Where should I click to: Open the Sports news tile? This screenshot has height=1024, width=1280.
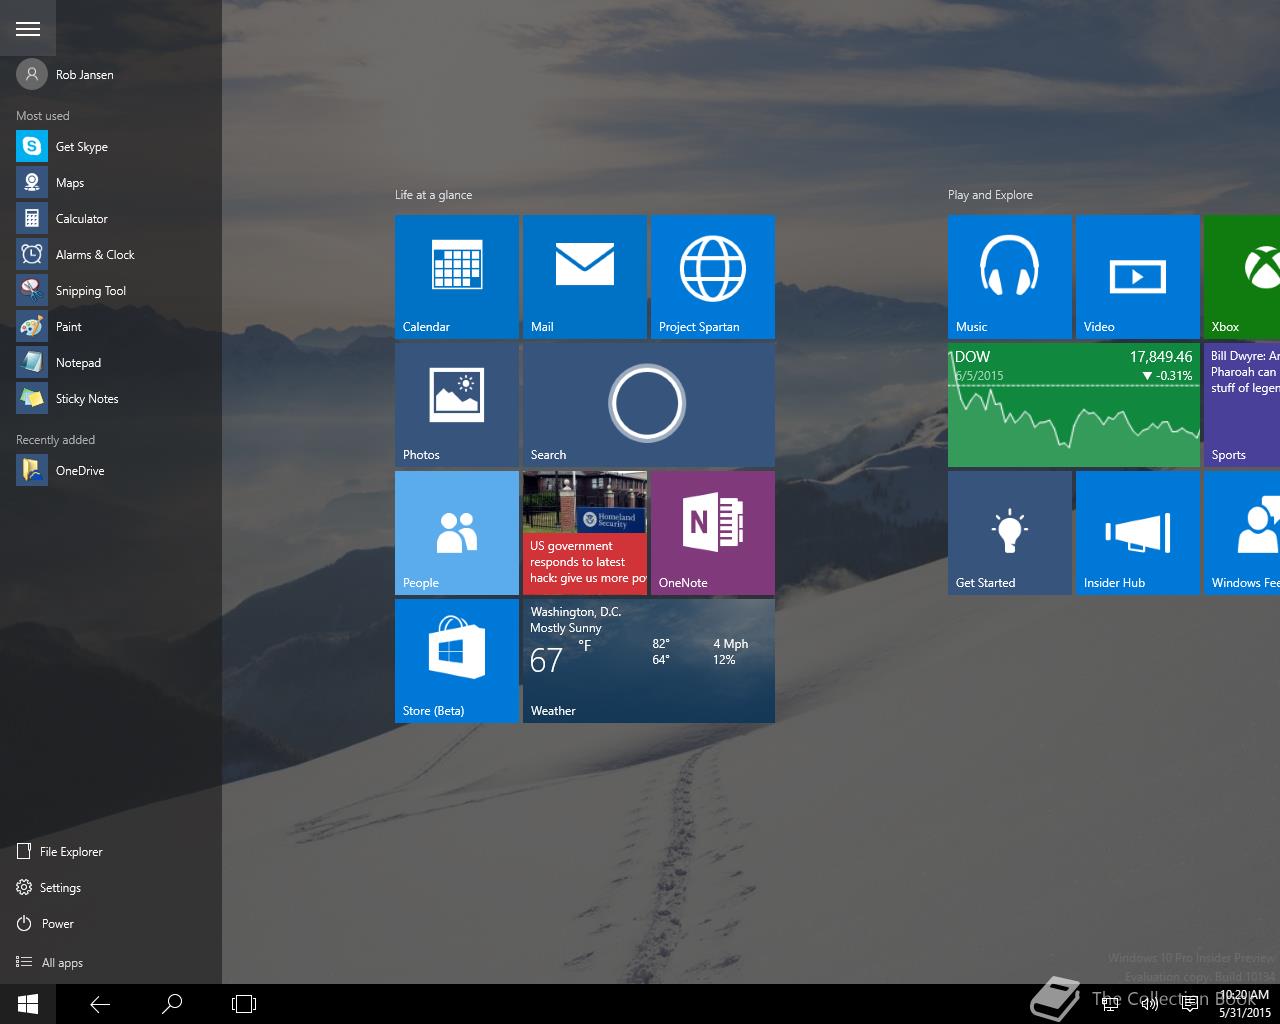click(x=1242, y=405)
